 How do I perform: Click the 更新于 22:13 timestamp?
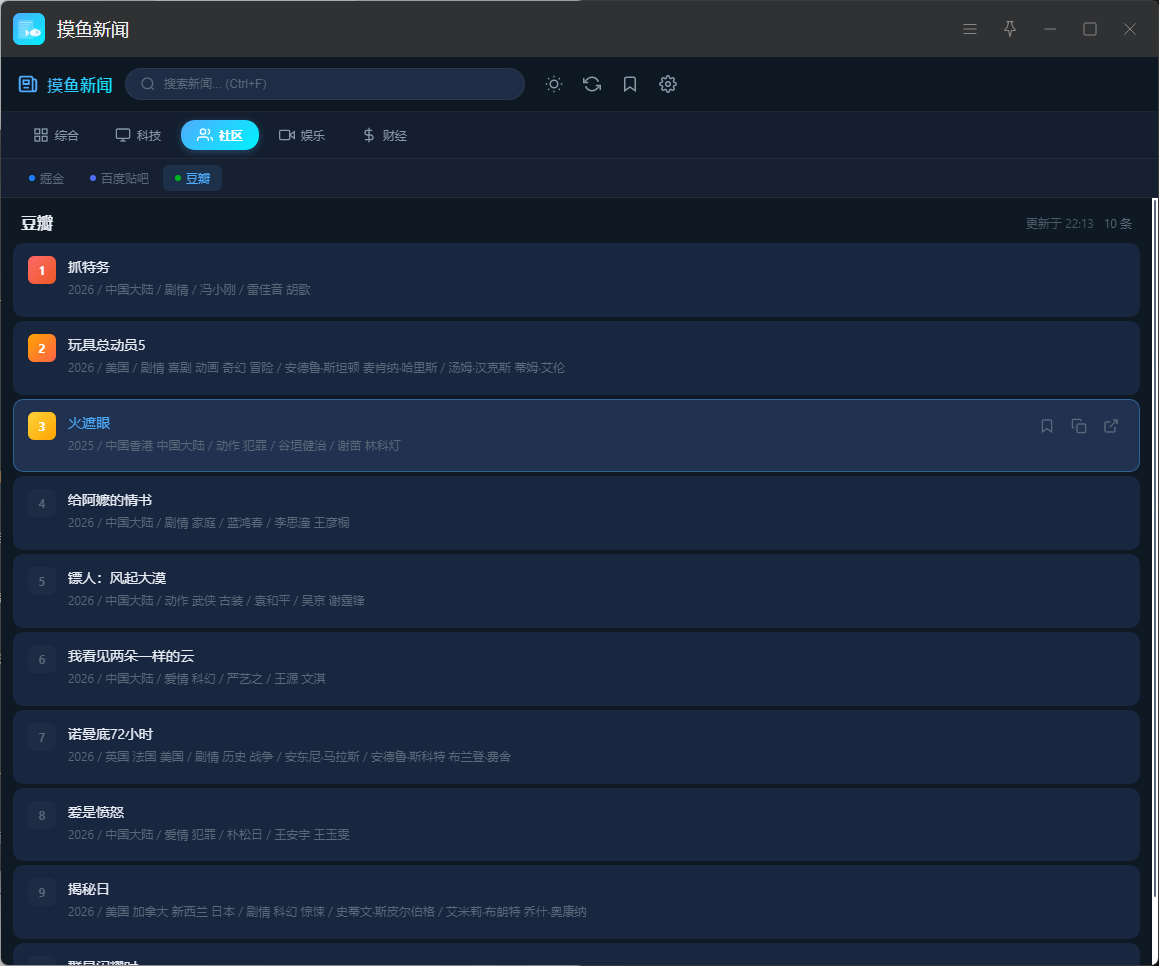1059,223
